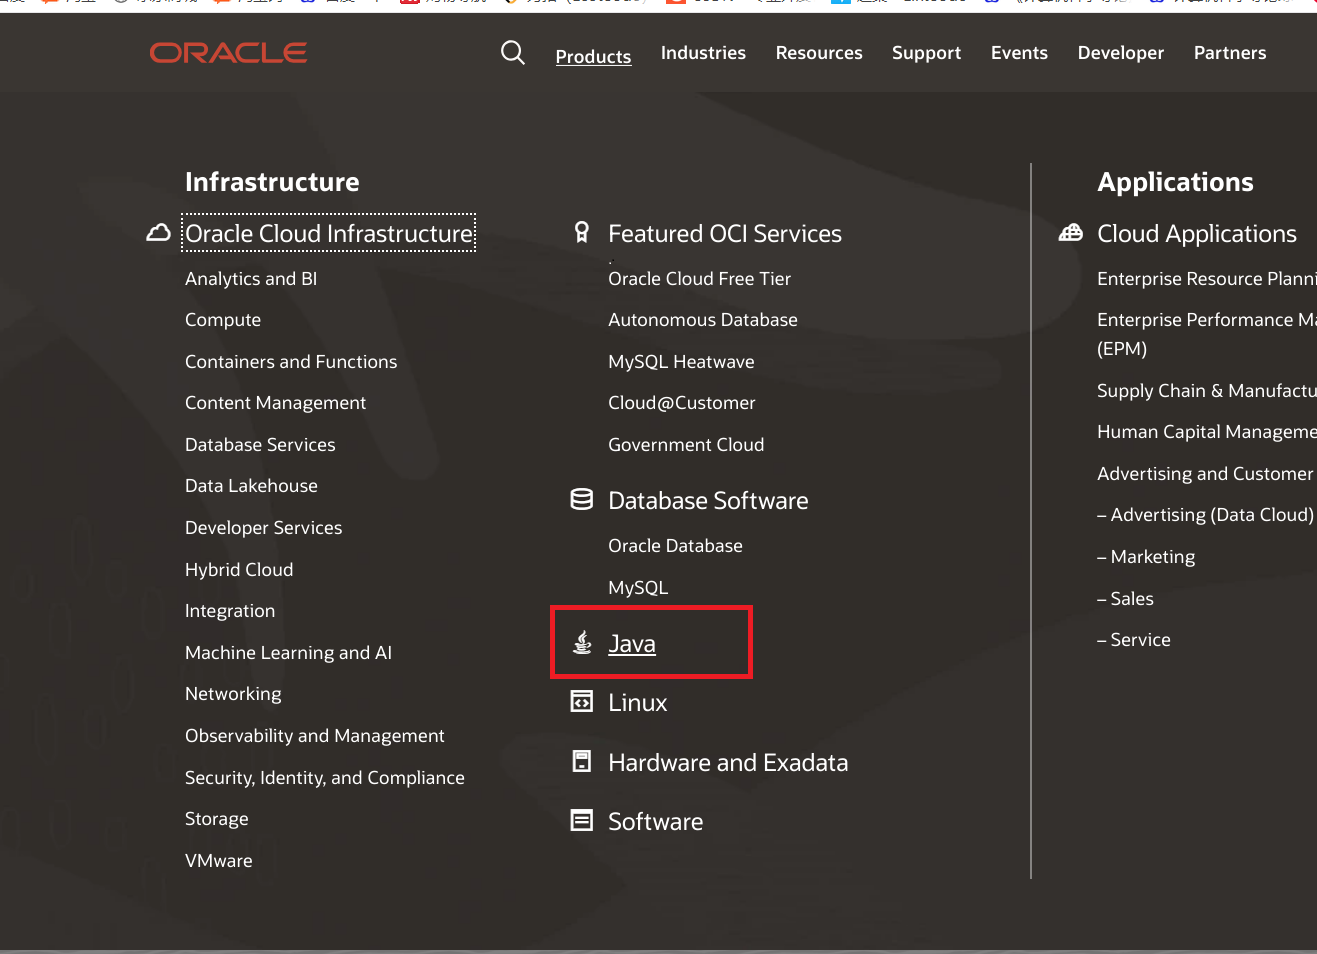Open Analytics and BI
This screenshot has height=954, width=1317.
pyautogui.click(x=251, y=279)
